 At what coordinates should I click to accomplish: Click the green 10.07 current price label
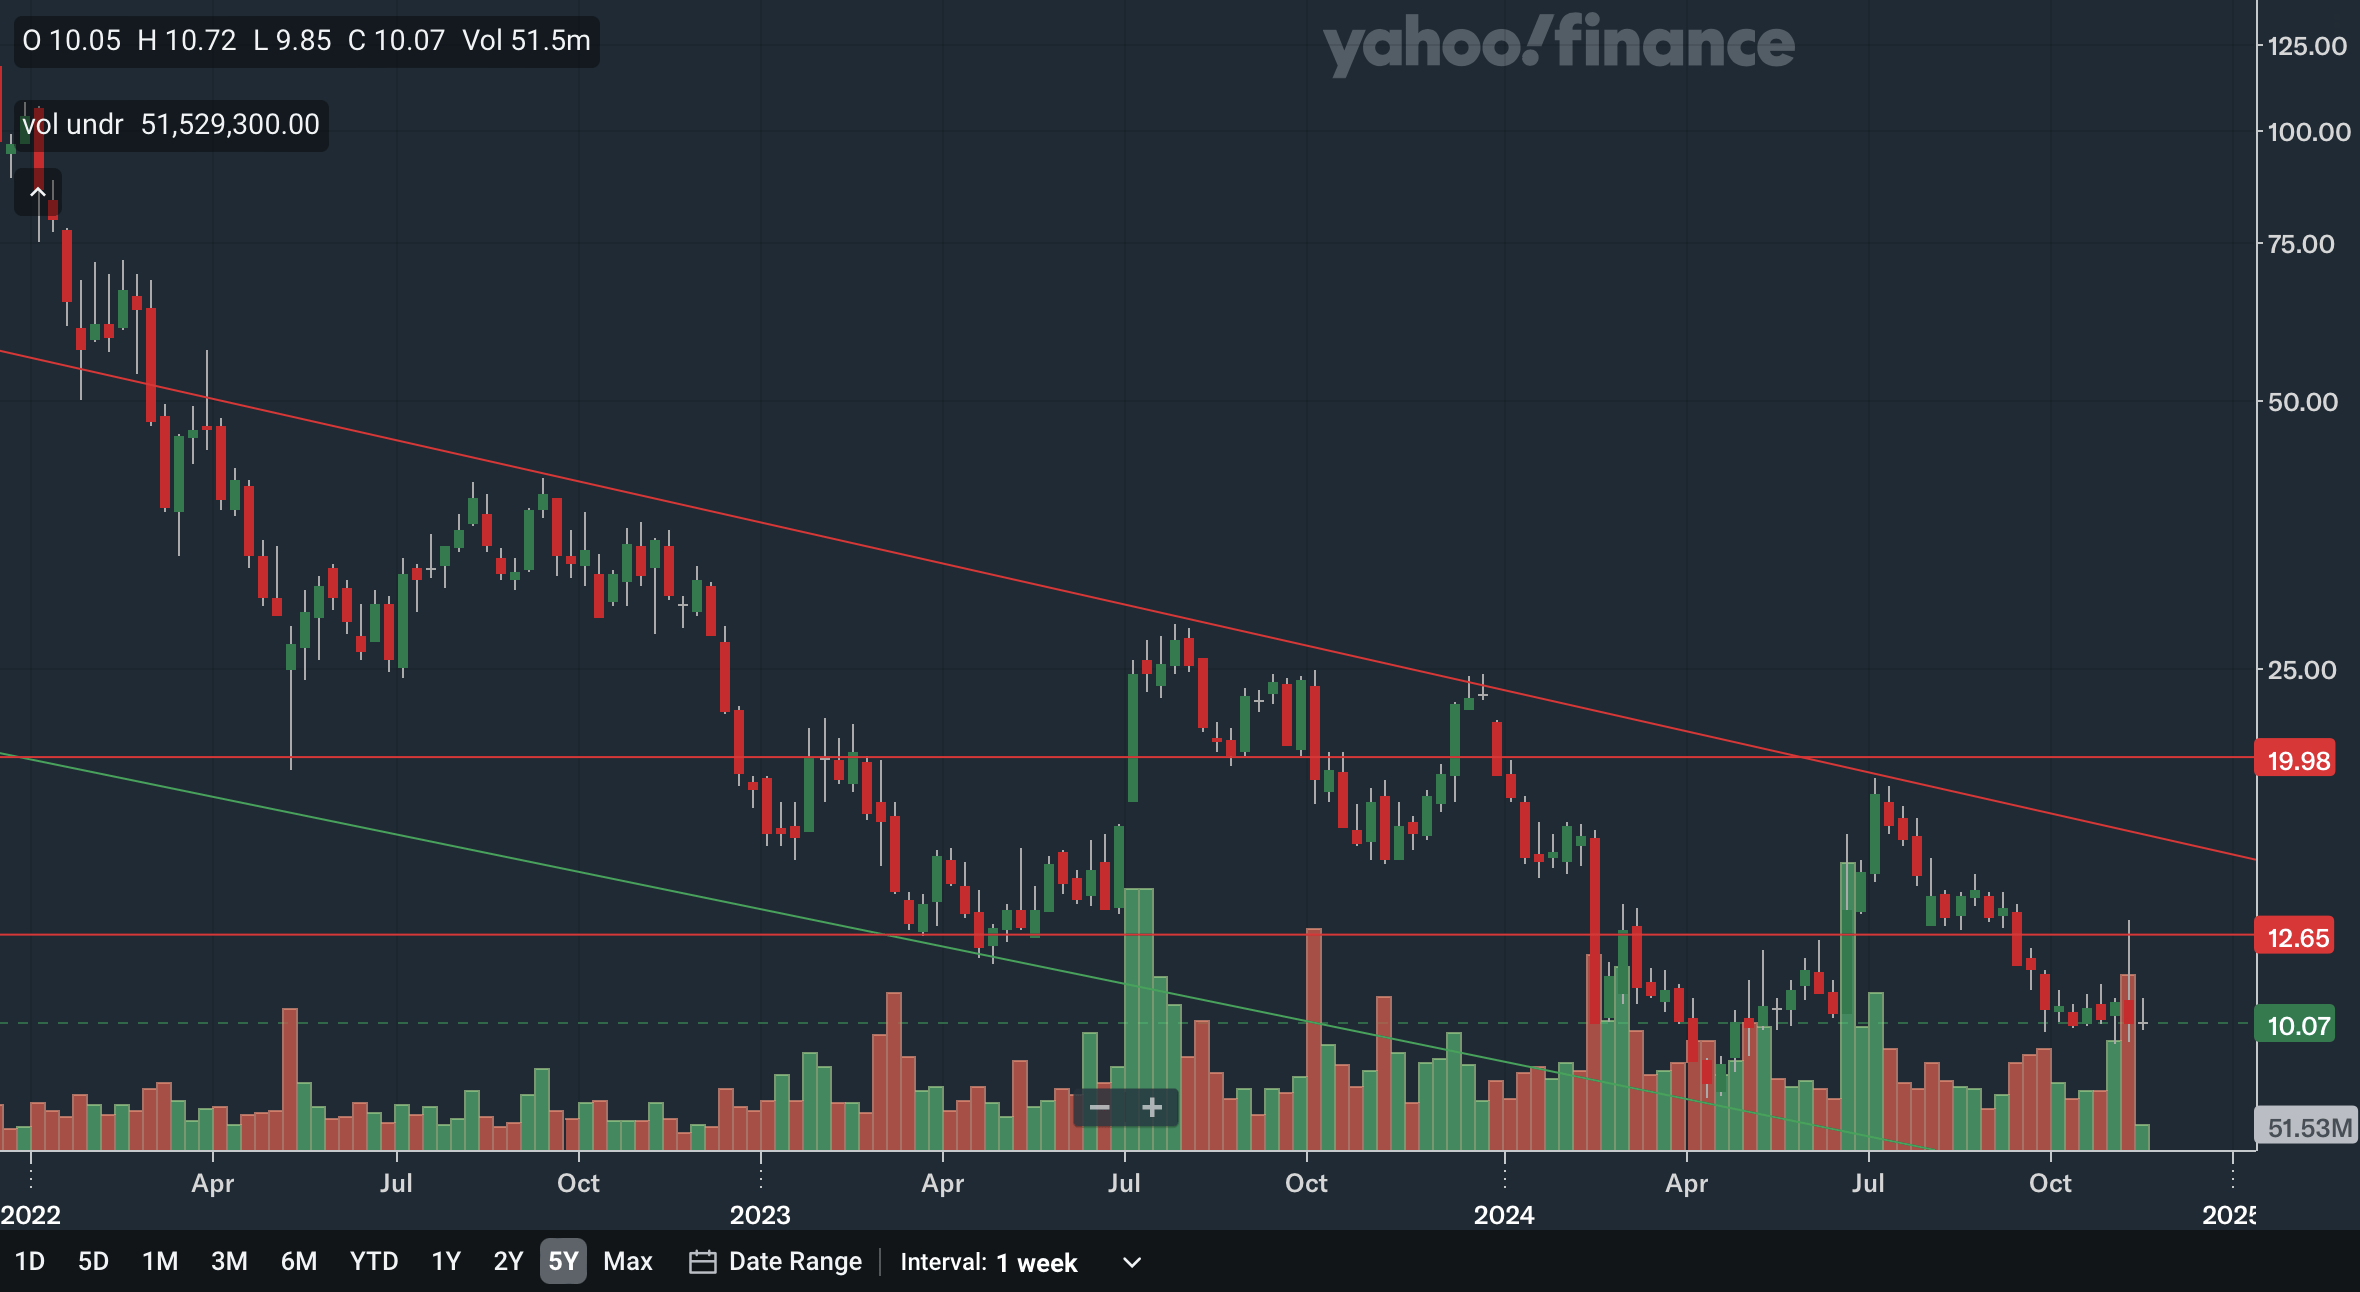tap(2296, 1026)
